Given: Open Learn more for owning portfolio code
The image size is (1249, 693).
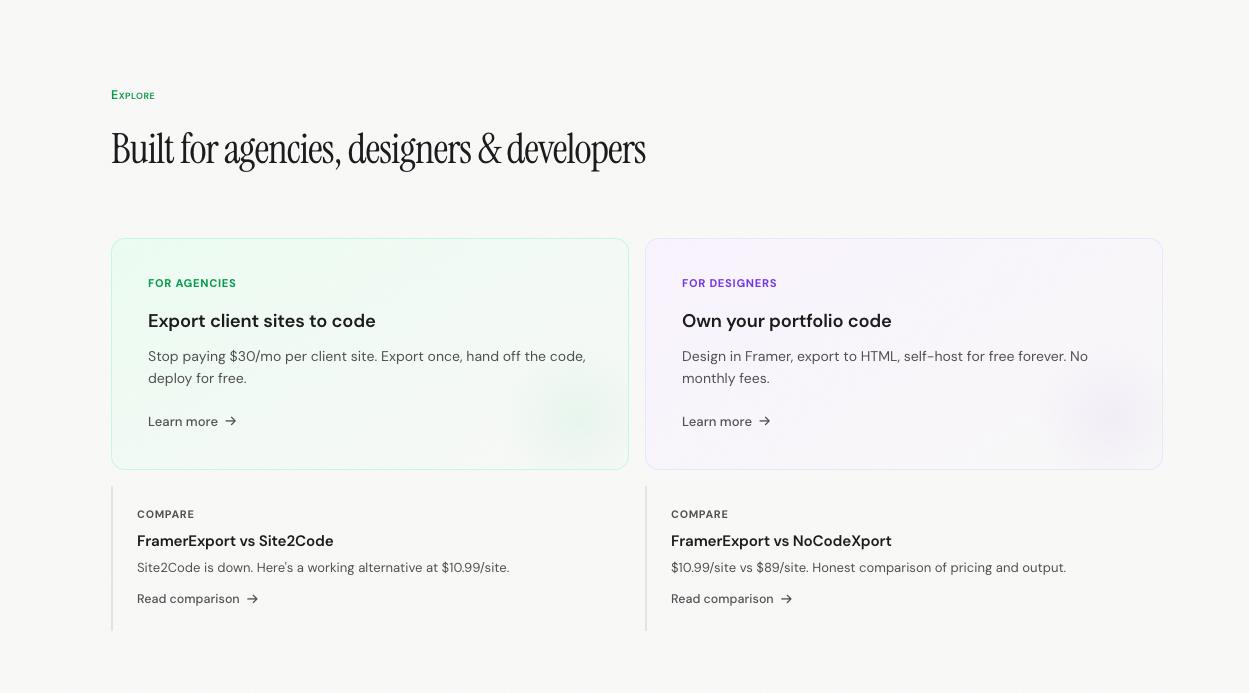Looking at the screenshot, I should click(717, 421).
